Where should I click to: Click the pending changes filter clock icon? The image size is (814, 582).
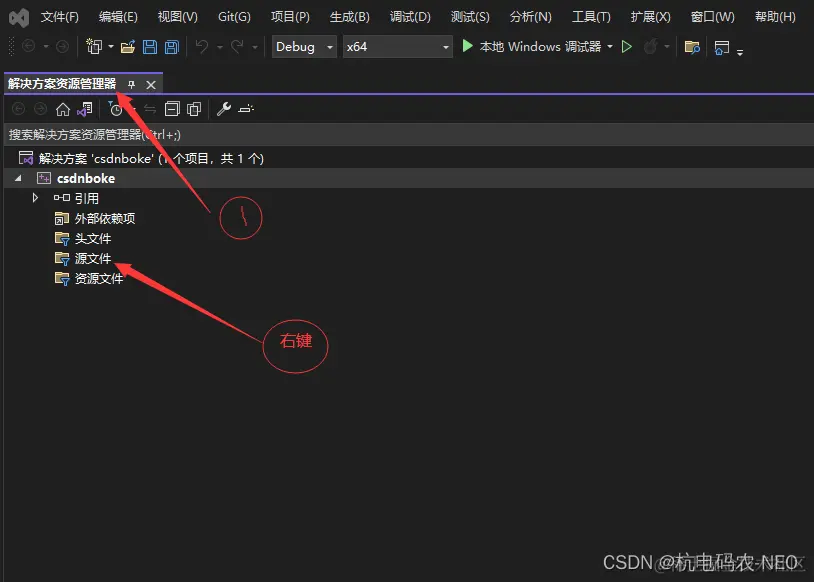coord(115,108)
